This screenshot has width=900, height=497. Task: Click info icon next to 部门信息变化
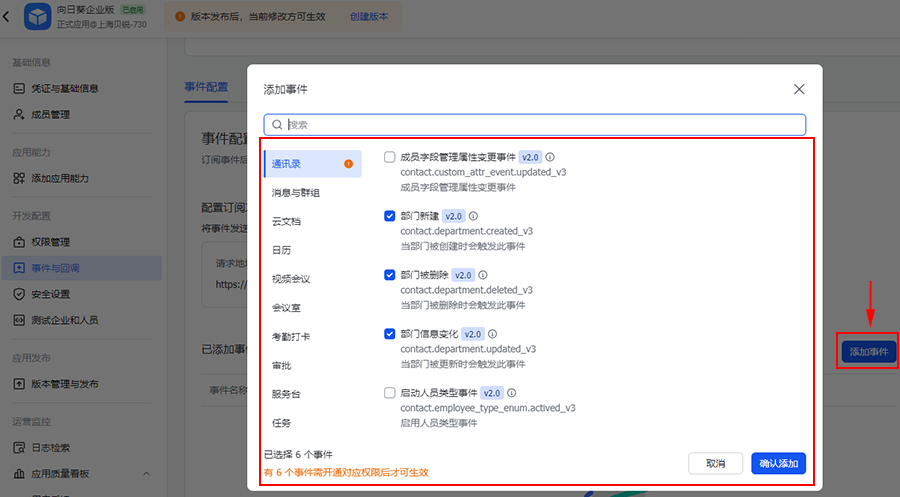pos(492,334)
